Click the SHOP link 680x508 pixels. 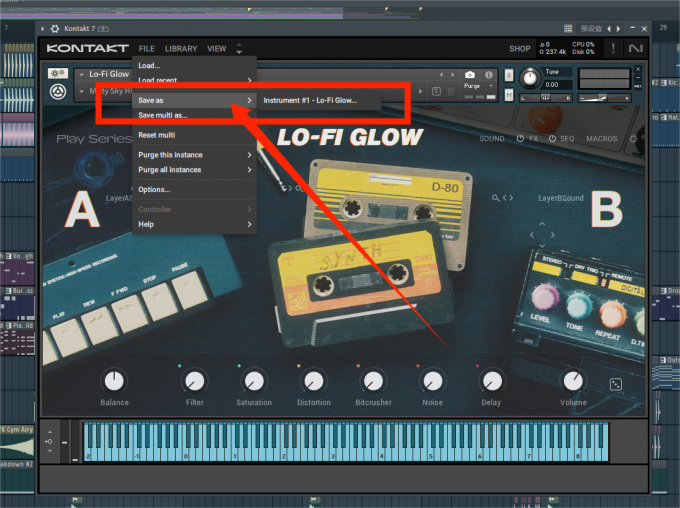pyautogui.click(x=520, y=49)
